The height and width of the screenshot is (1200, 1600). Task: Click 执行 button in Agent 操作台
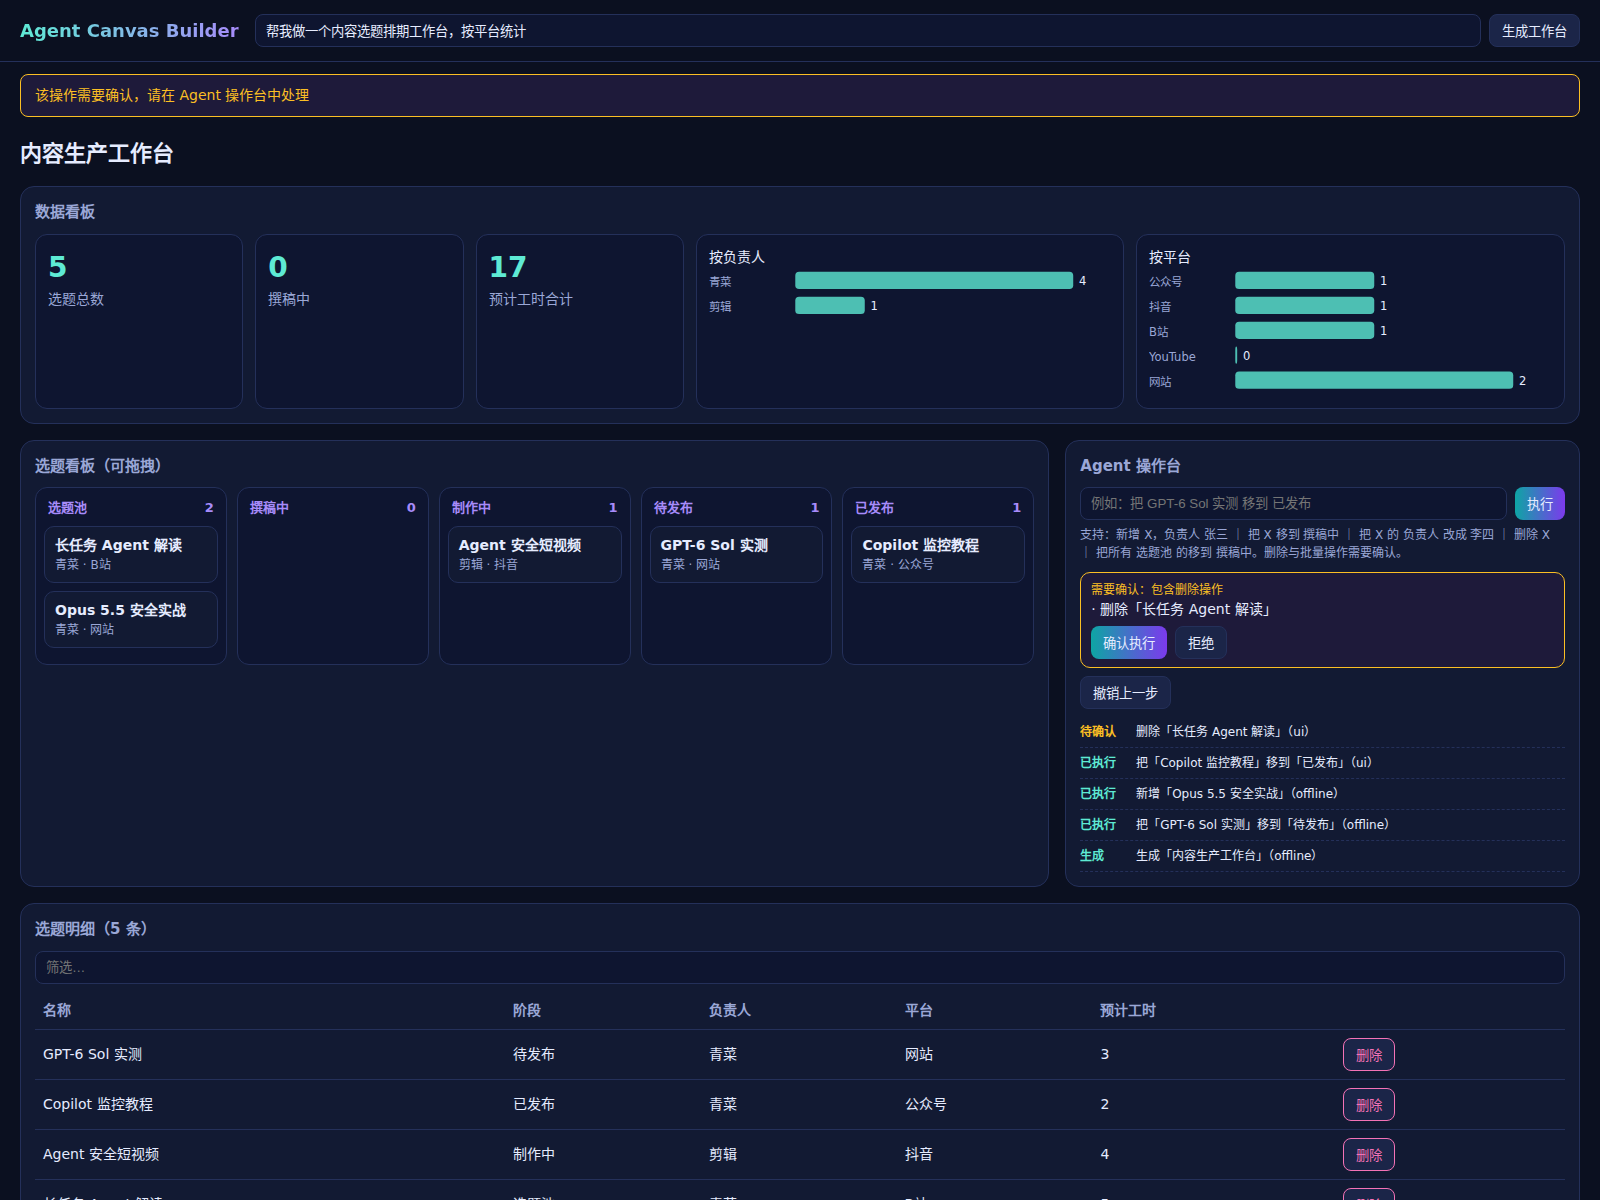[x=1539, y=504]
